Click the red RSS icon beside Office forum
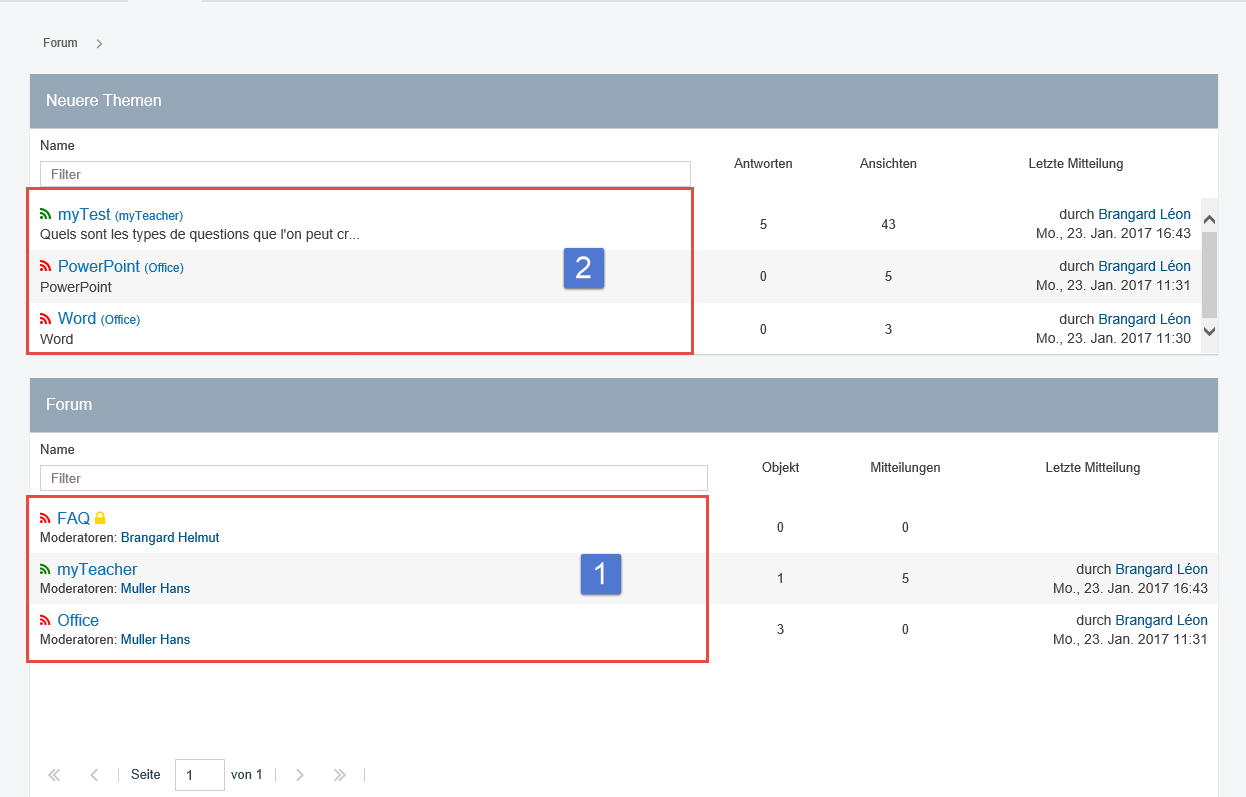Image resolution: width=1246 pixels, height=797 pixels. [x=45, y=620]
